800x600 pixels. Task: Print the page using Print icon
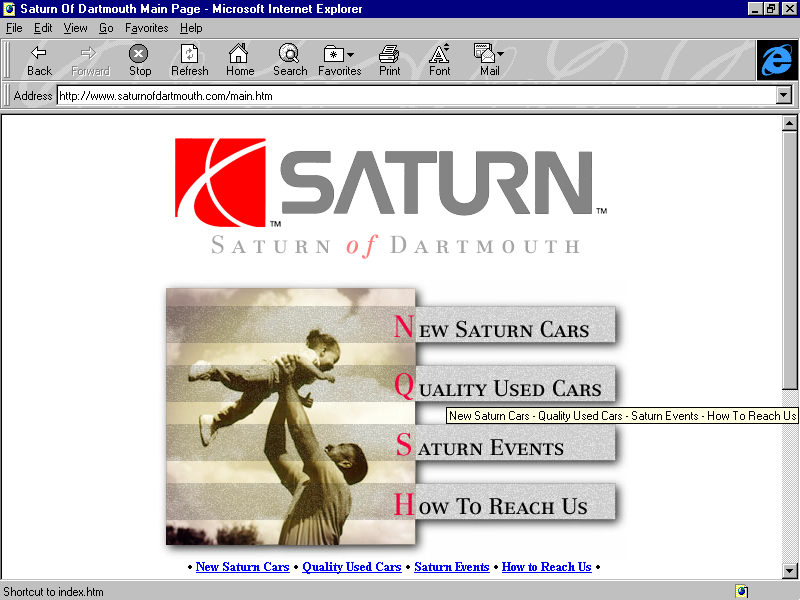[389, 60]
